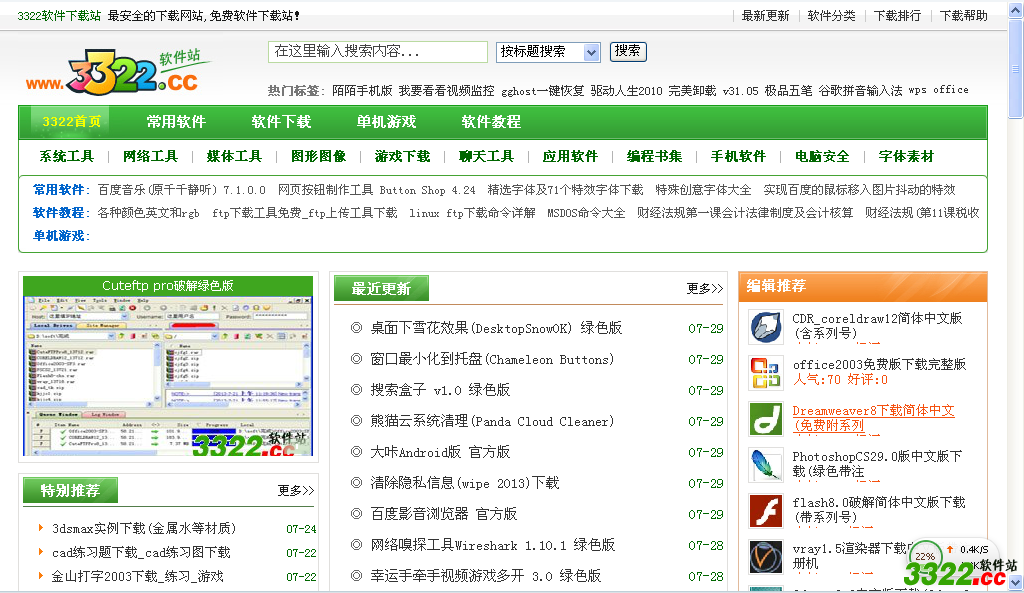Open 金山打字2003下载_练习_游戏
Screen dimensions: 1024x593
coord(137,577)
